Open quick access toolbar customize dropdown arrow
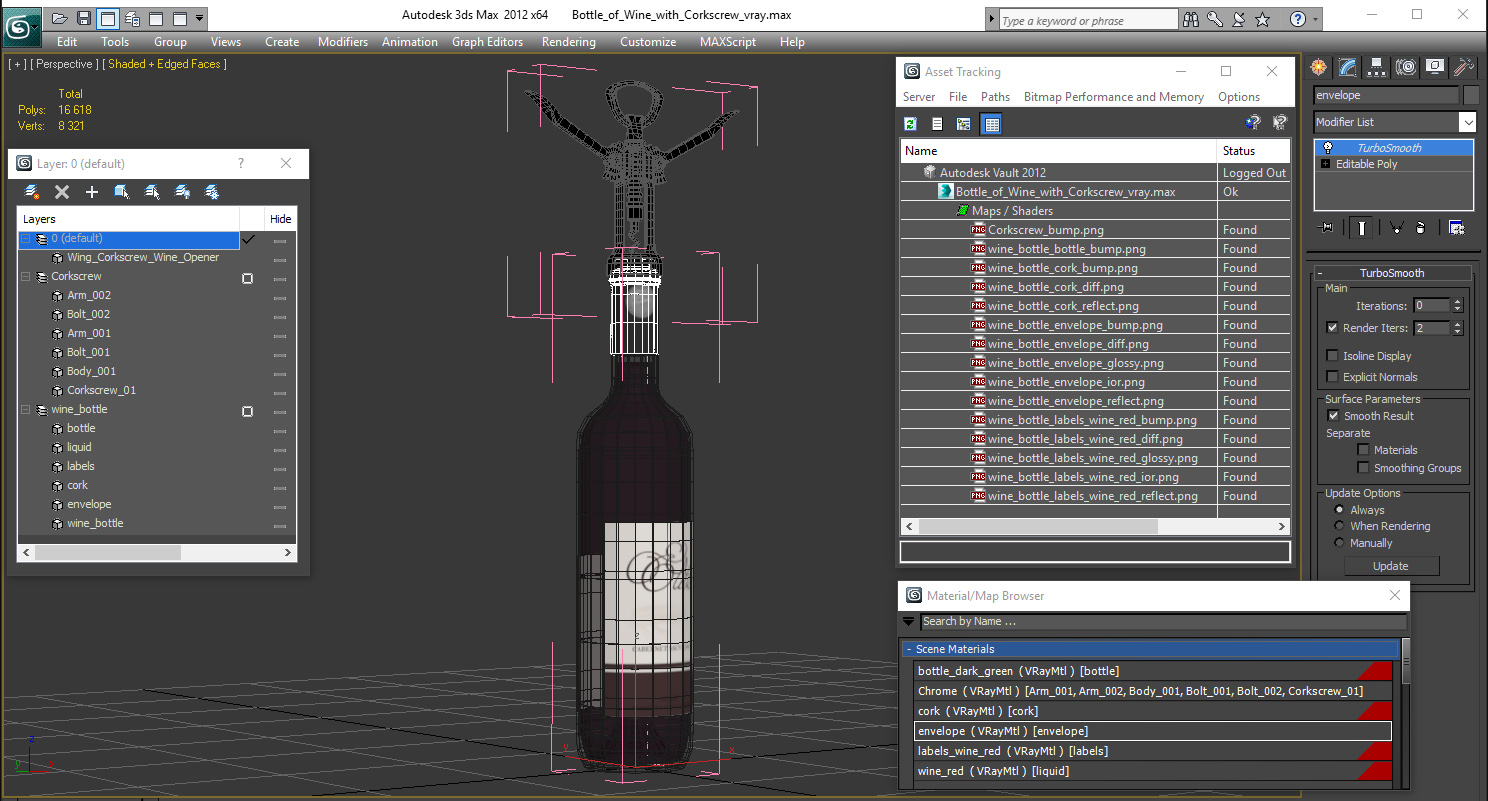The height and width of the screenshot is (801, 1488). [x=201, y=18]
